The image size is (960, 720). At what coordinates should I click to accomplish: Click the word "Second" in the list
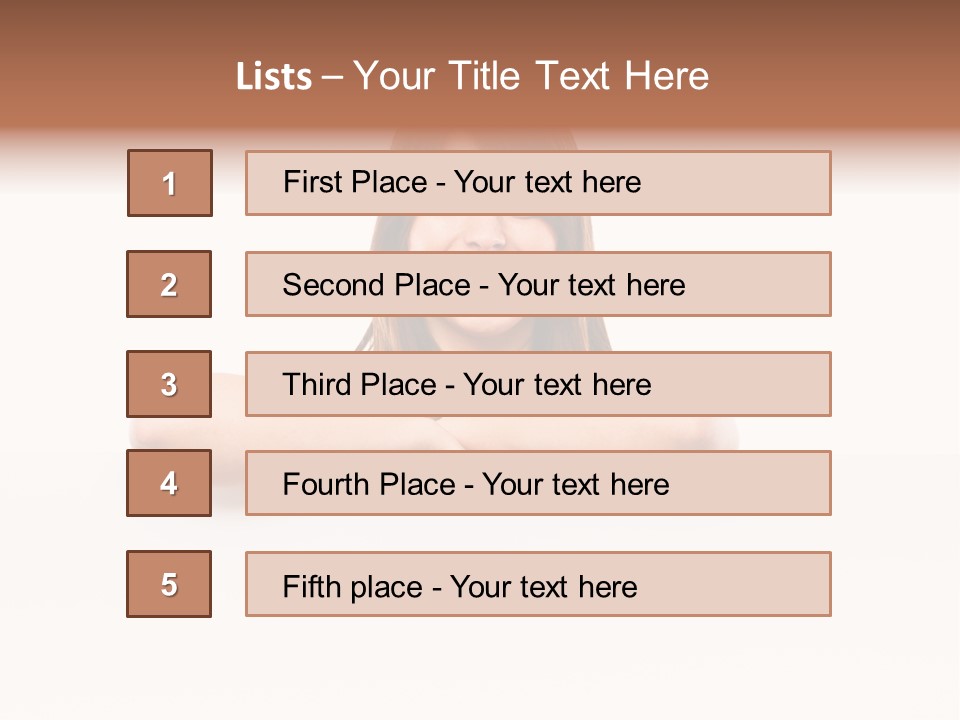334,285
